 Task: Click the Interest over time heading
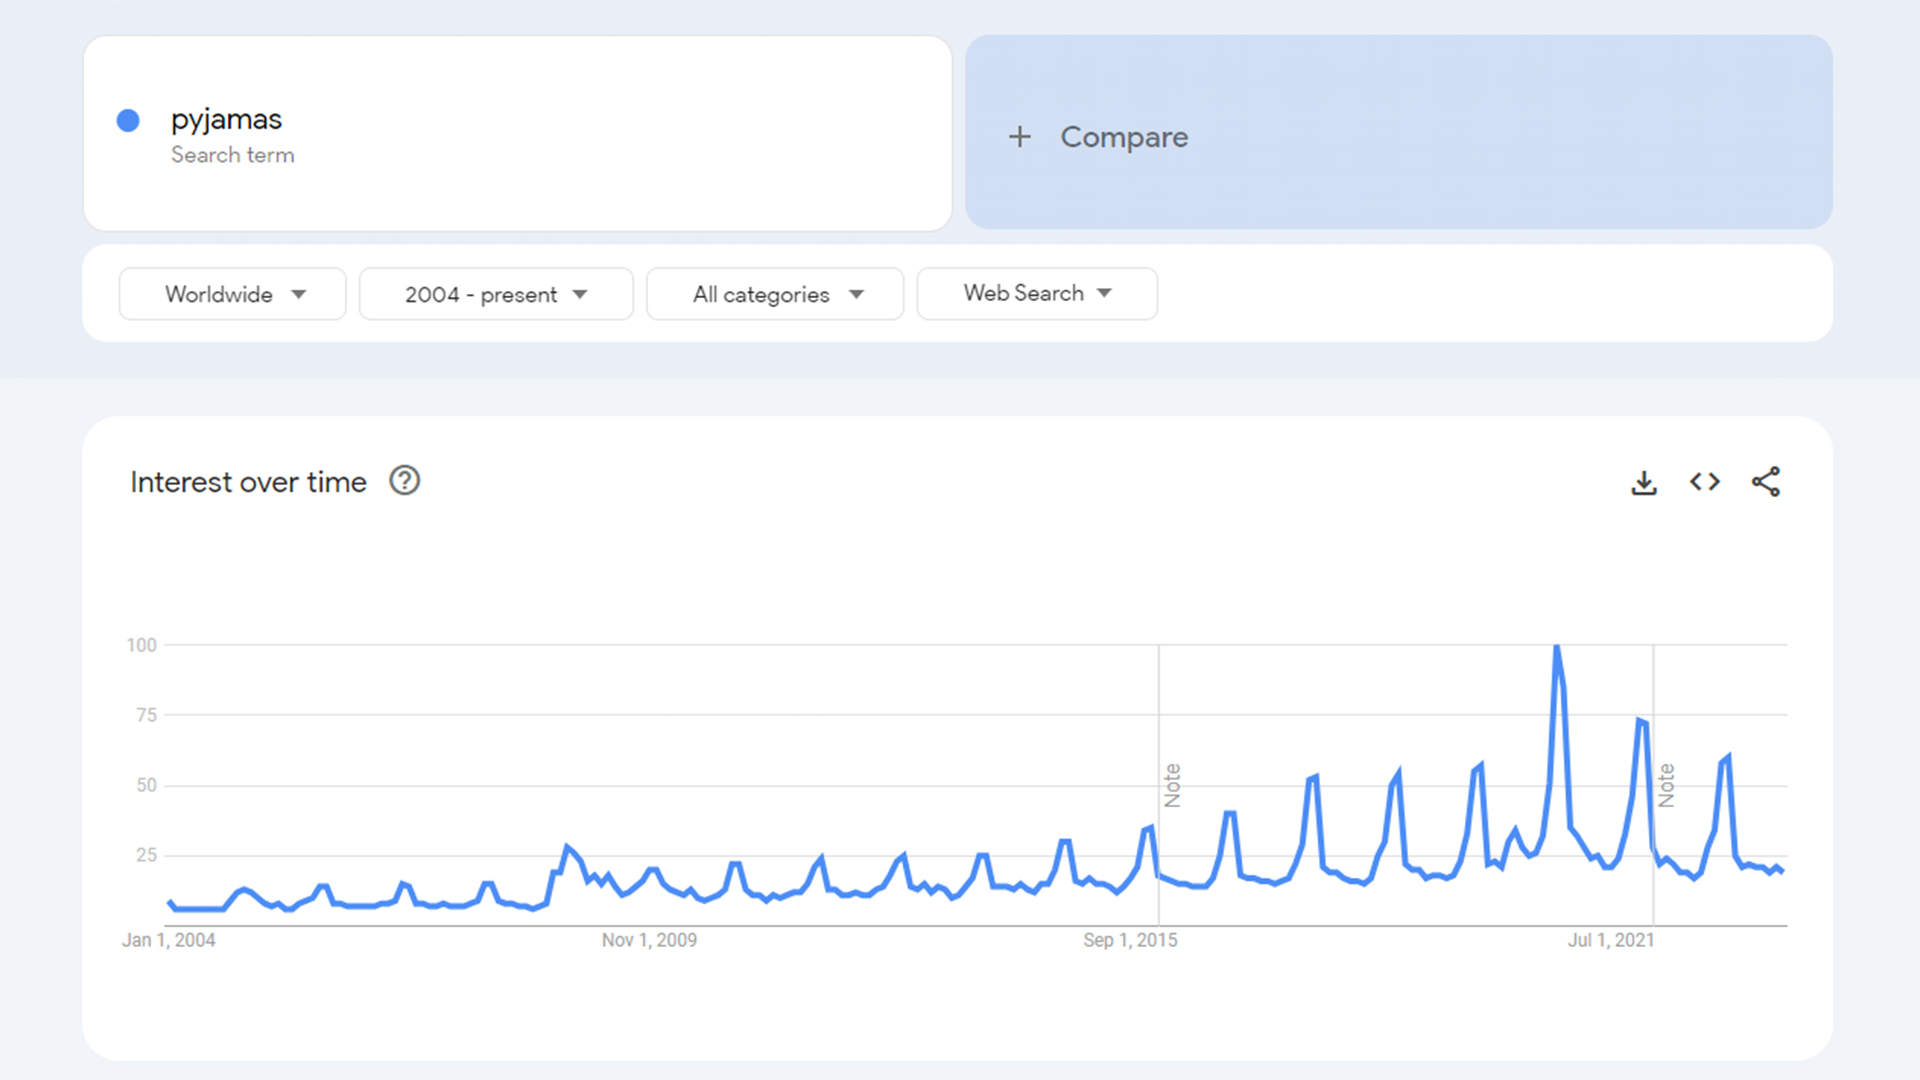(248, 482)
